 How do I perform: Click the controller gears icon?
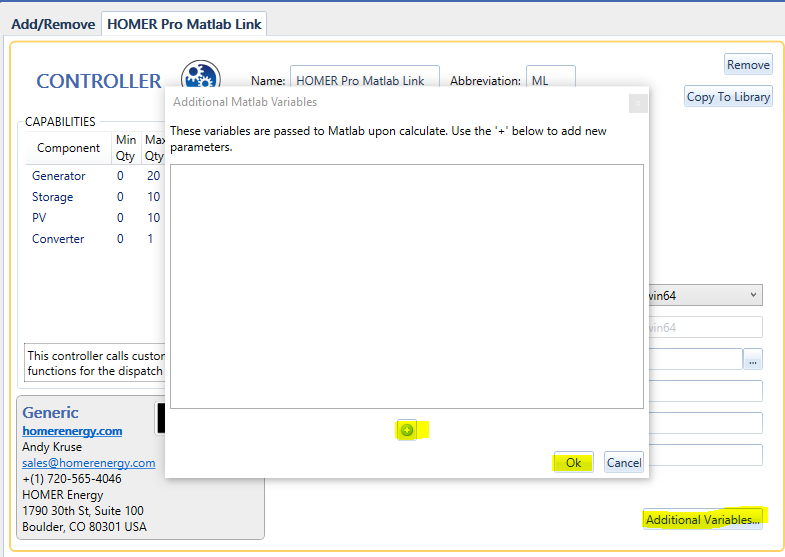201,75
